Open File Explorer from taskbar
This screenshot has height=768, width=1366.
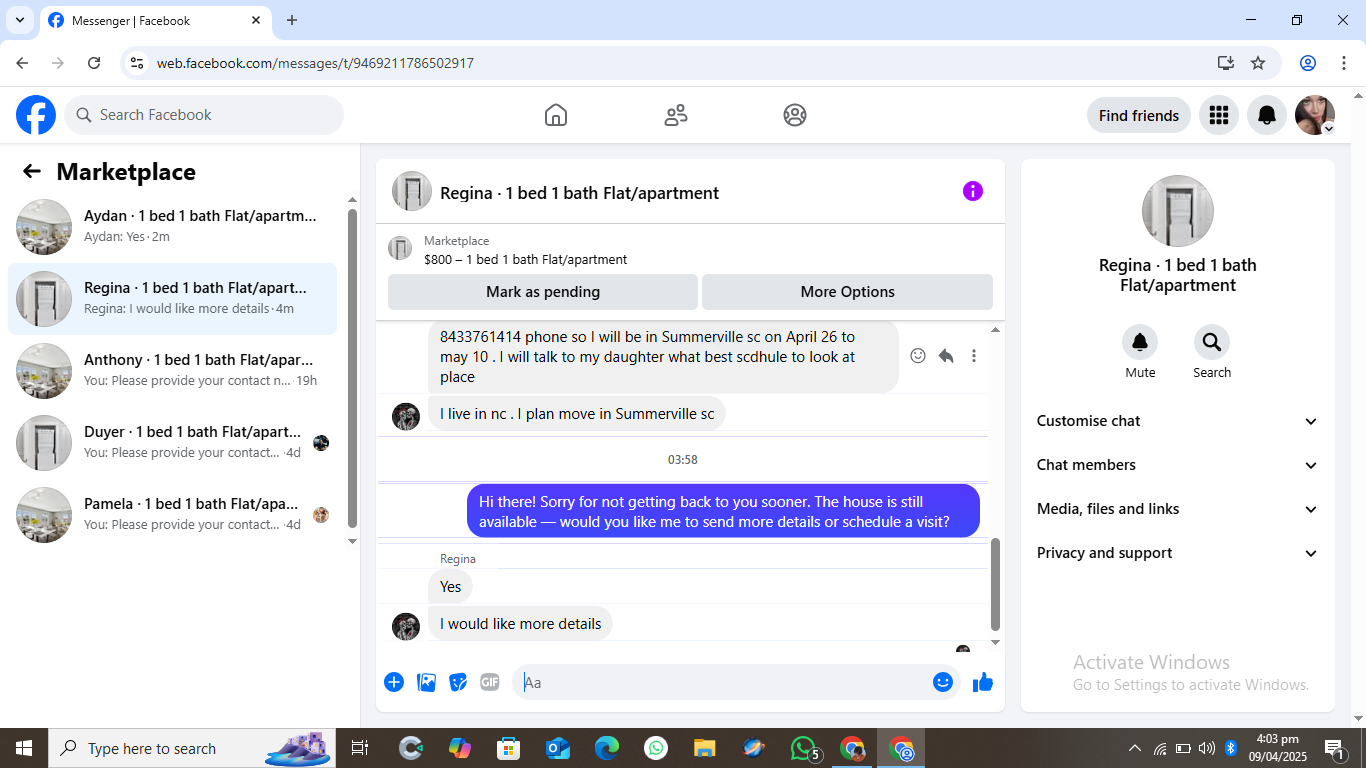tap(705, 748)
